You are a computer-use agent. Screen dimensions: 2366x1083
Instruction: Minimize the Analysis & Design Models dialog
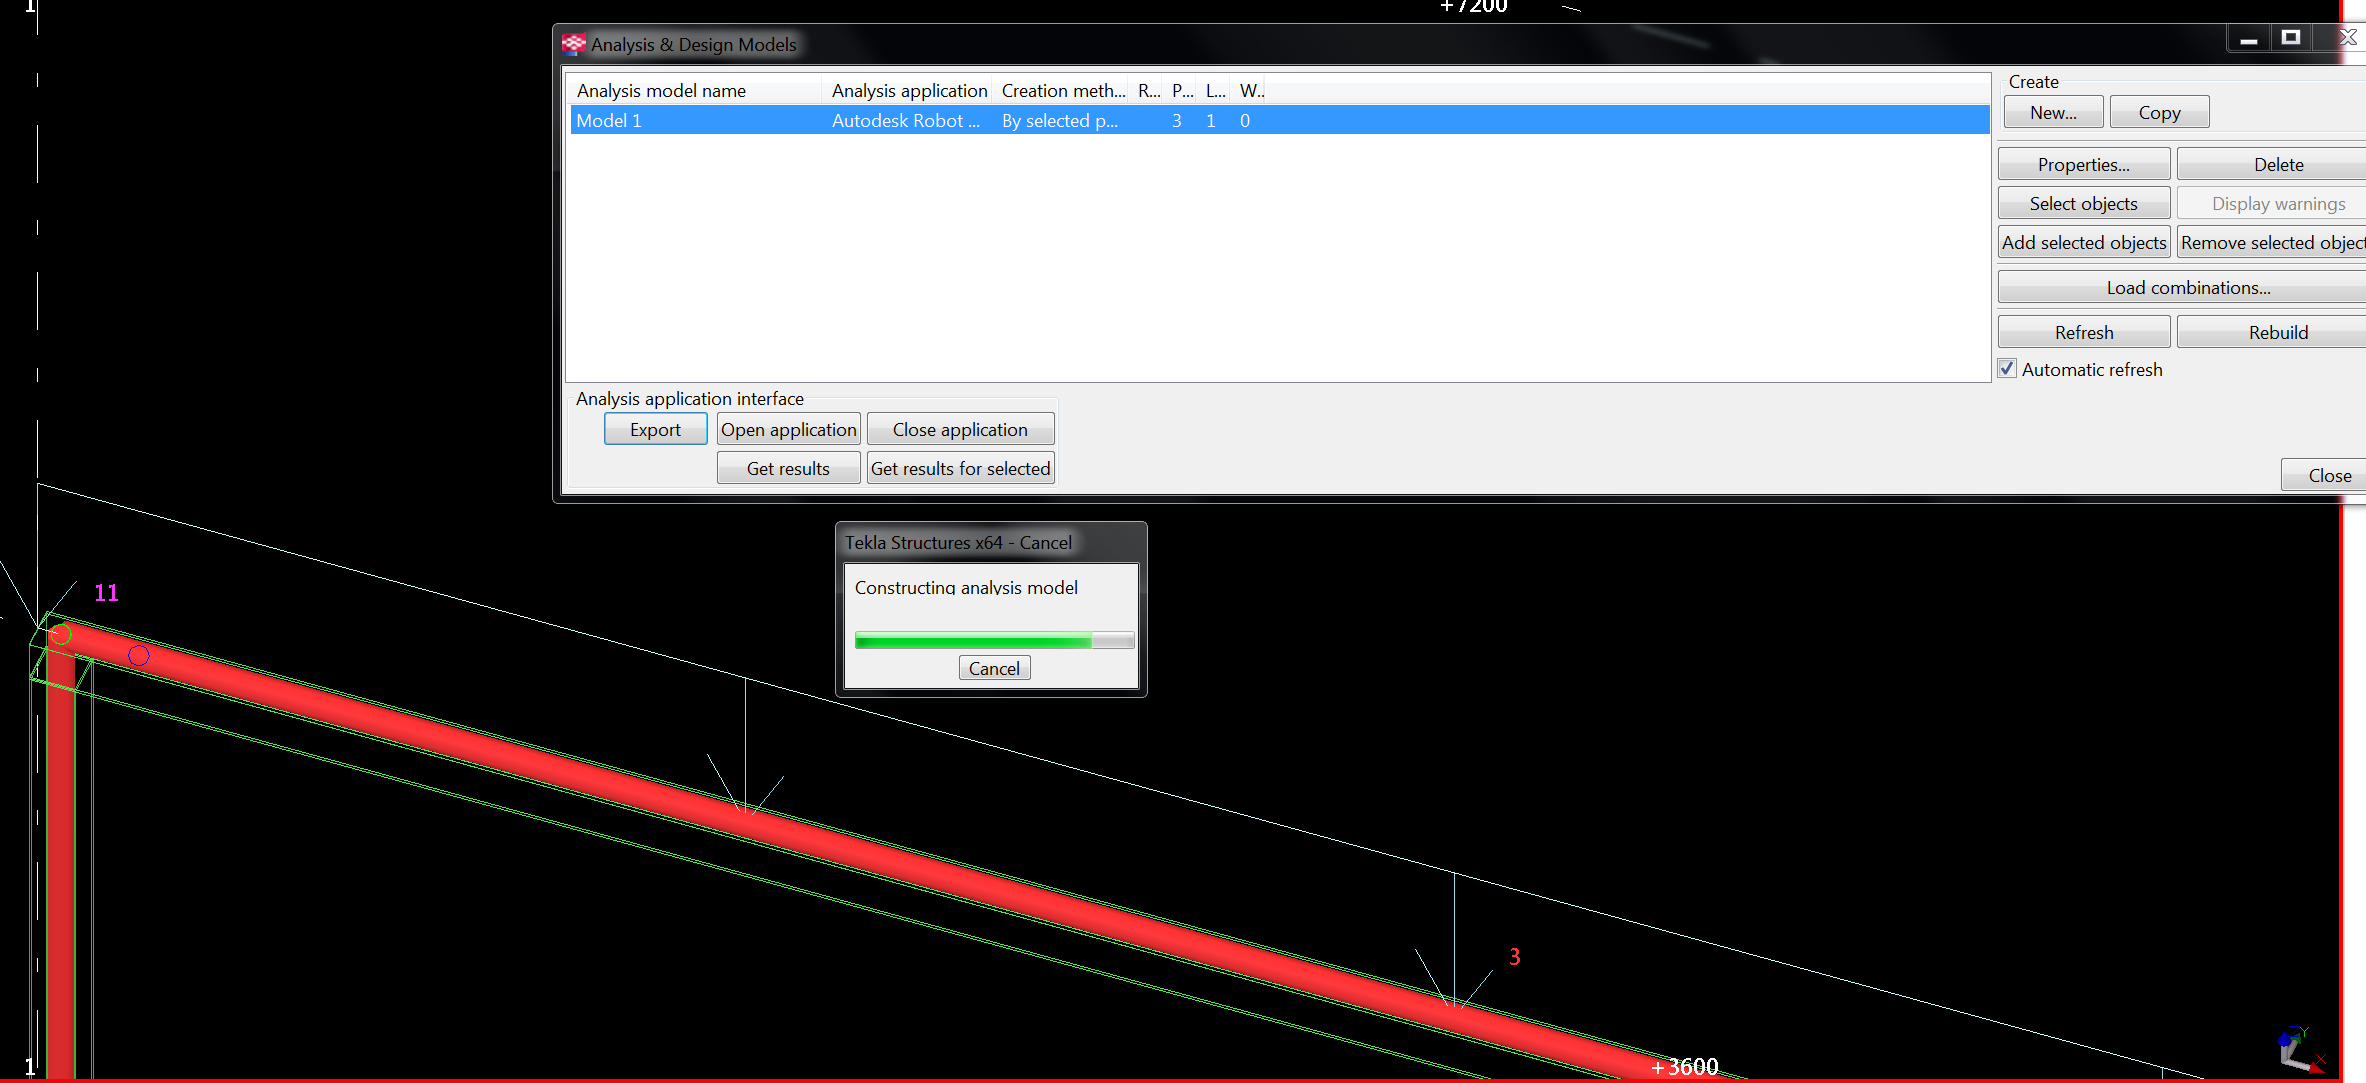pos(2249,39)
